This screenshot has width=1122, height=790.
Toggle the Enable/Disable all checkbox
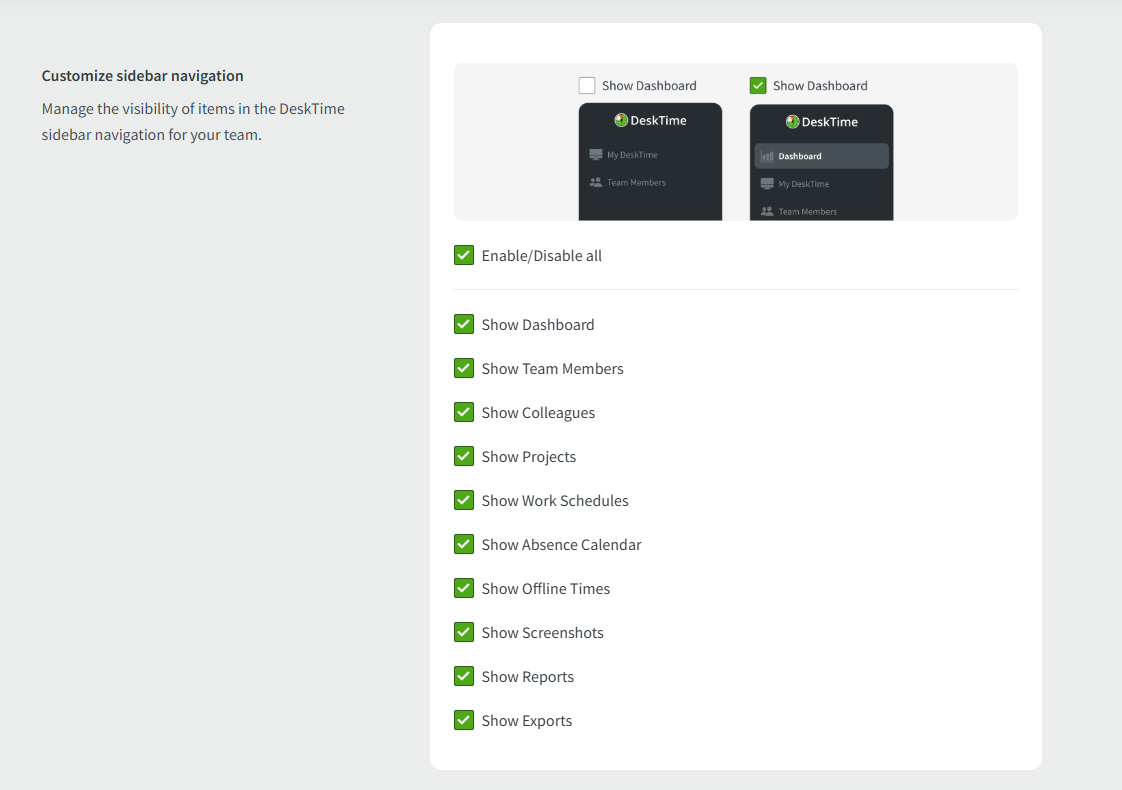pyautogui.click(x=464, y=256)
